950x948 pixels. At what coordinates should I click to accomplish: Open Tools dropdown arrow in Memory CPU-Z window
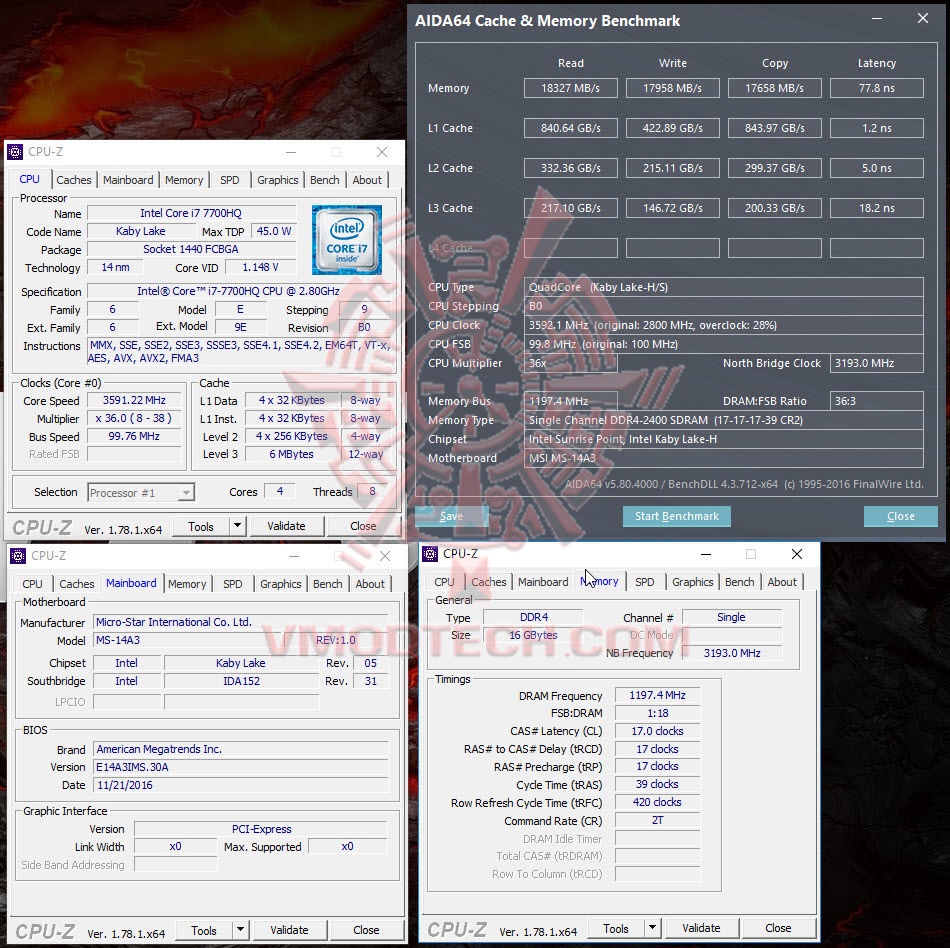click(x=653, y=928)
